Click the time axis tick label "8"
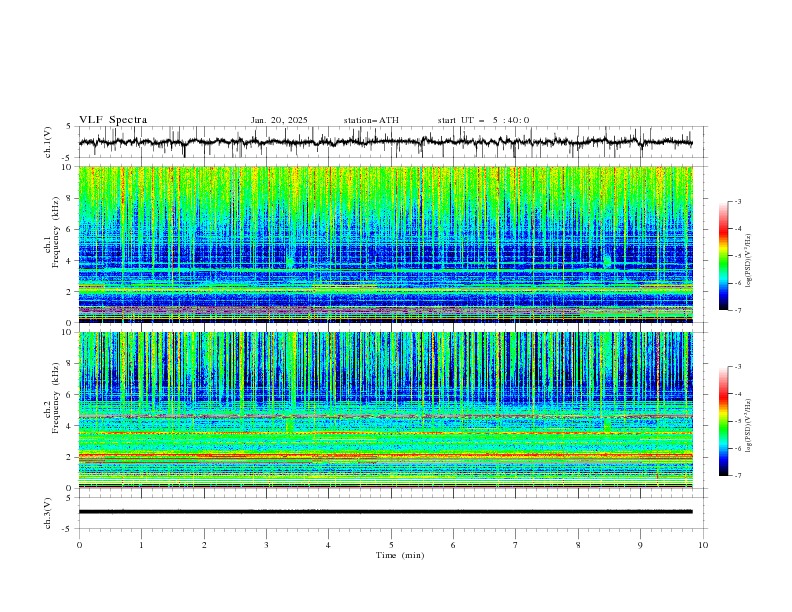Screen dimensions: 792x612 (x=578, y=545)
